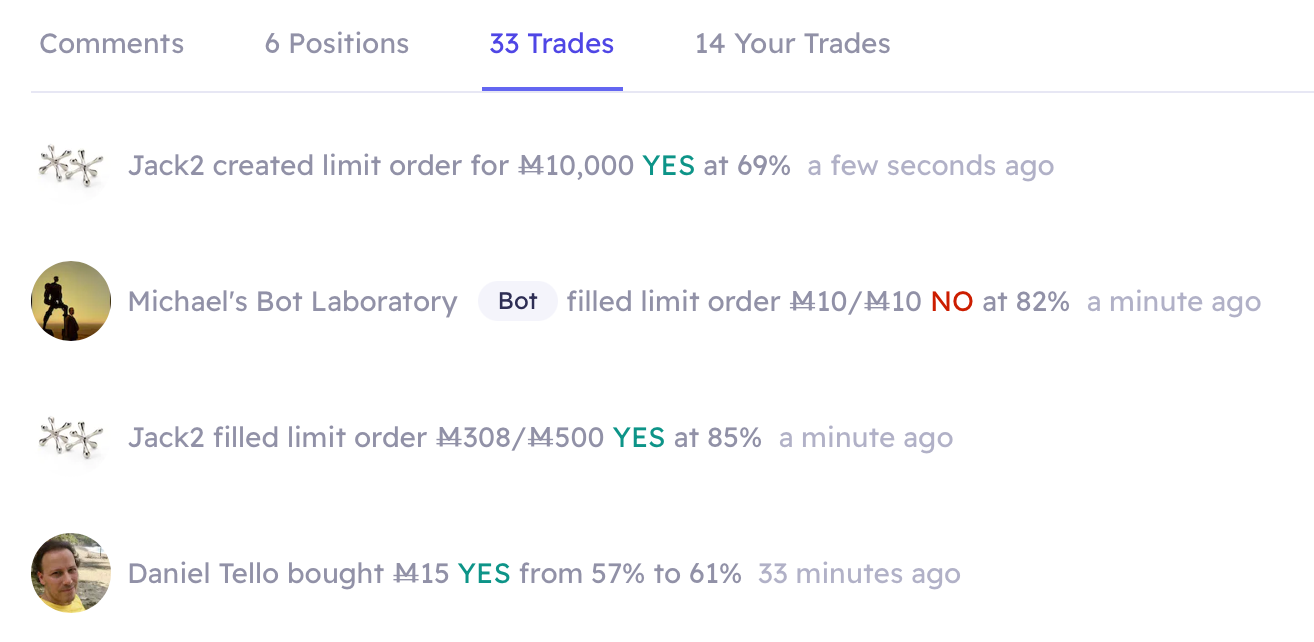Click the '33 minutes ago' timestamp
The image size is (1314, 642).
(859, 574)
